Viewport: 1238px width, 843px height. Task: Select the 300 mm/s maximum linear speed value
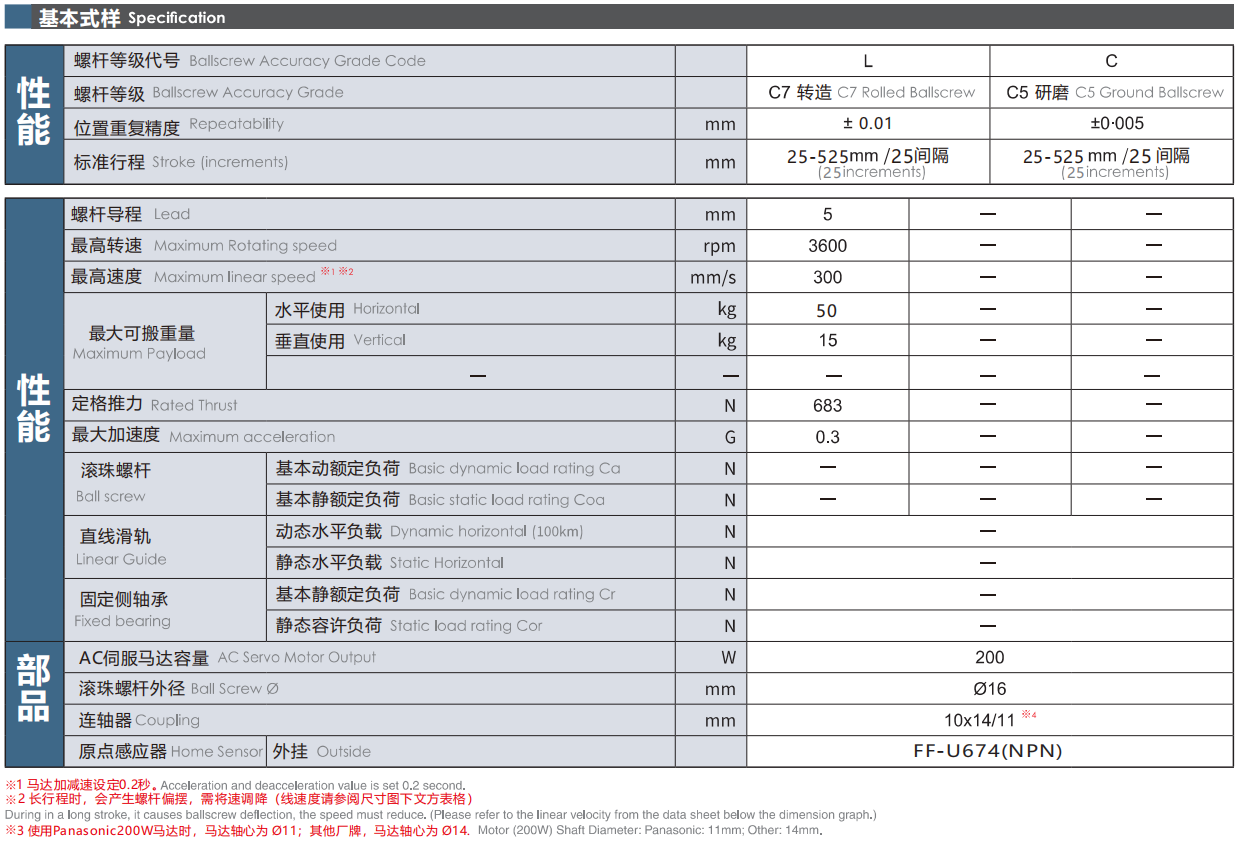point(827,277)
